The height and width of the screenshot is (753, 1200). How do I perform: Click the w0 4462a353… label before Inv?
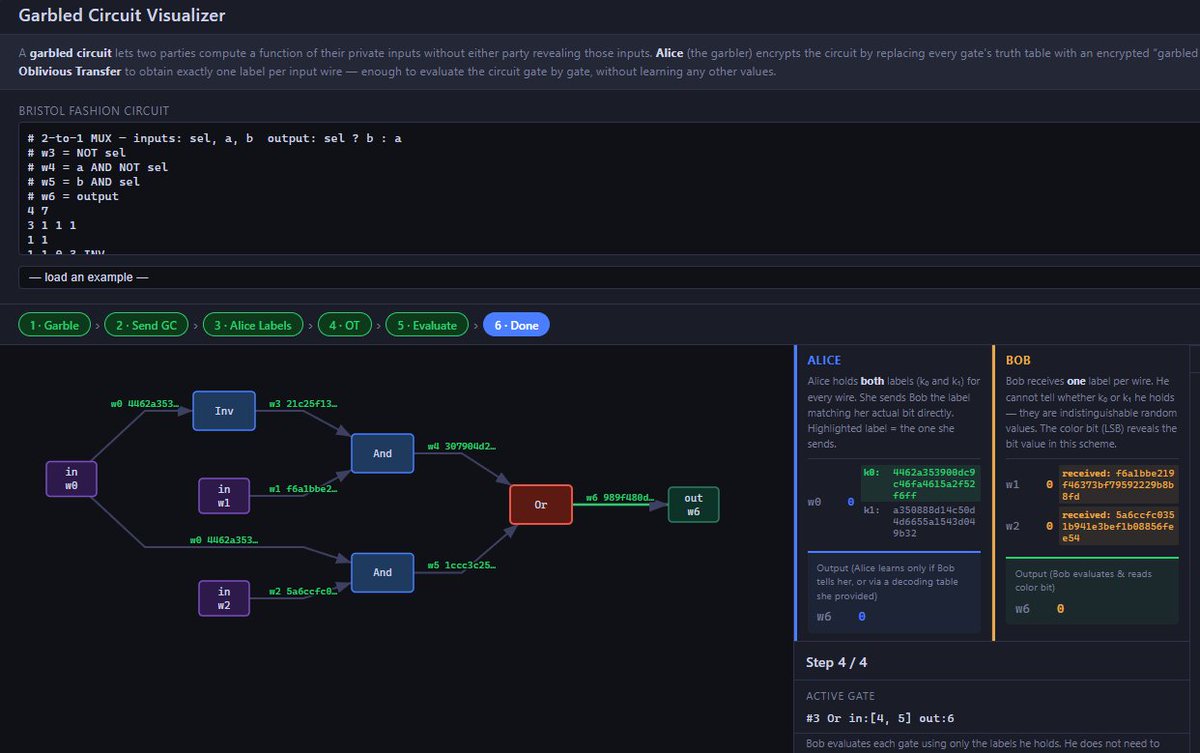click(x=145, y=404)
